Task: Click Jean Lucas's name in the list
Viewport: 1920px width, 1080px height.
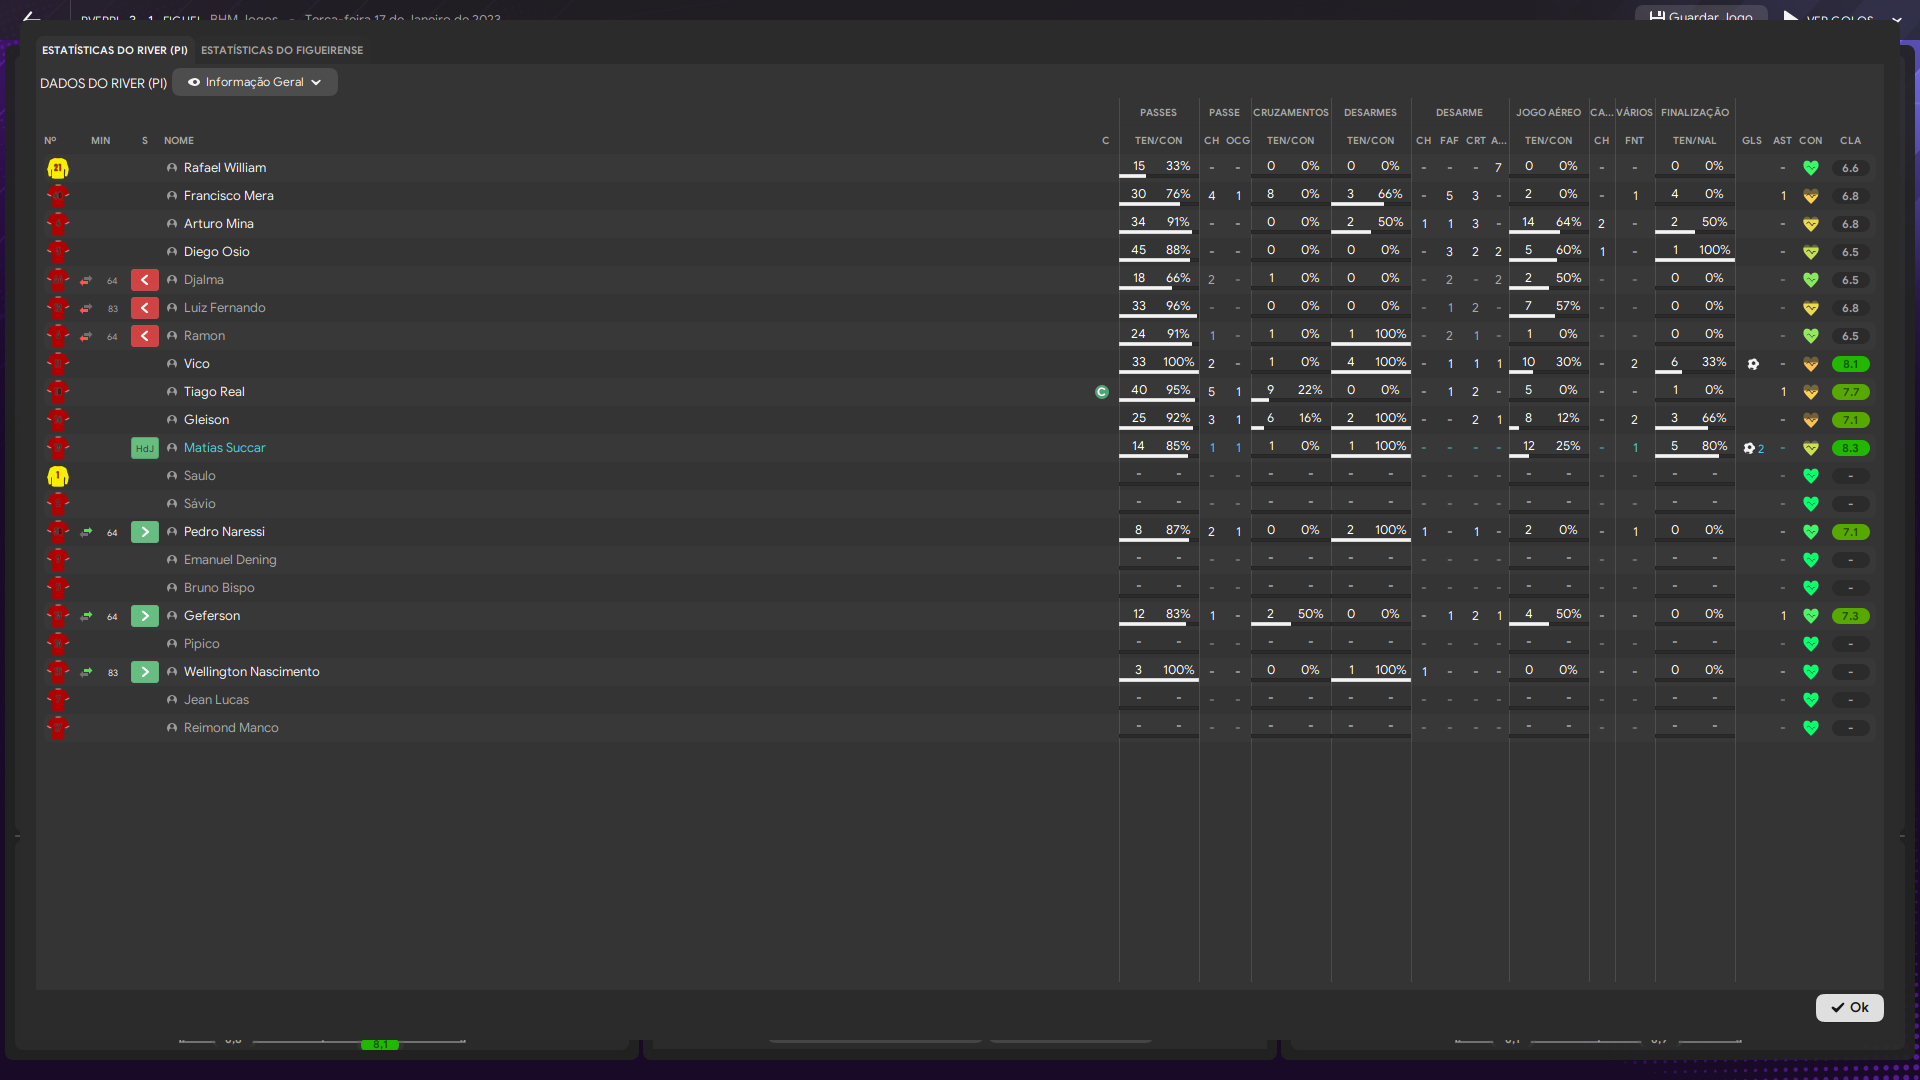Action: click(x=216, y=700)
